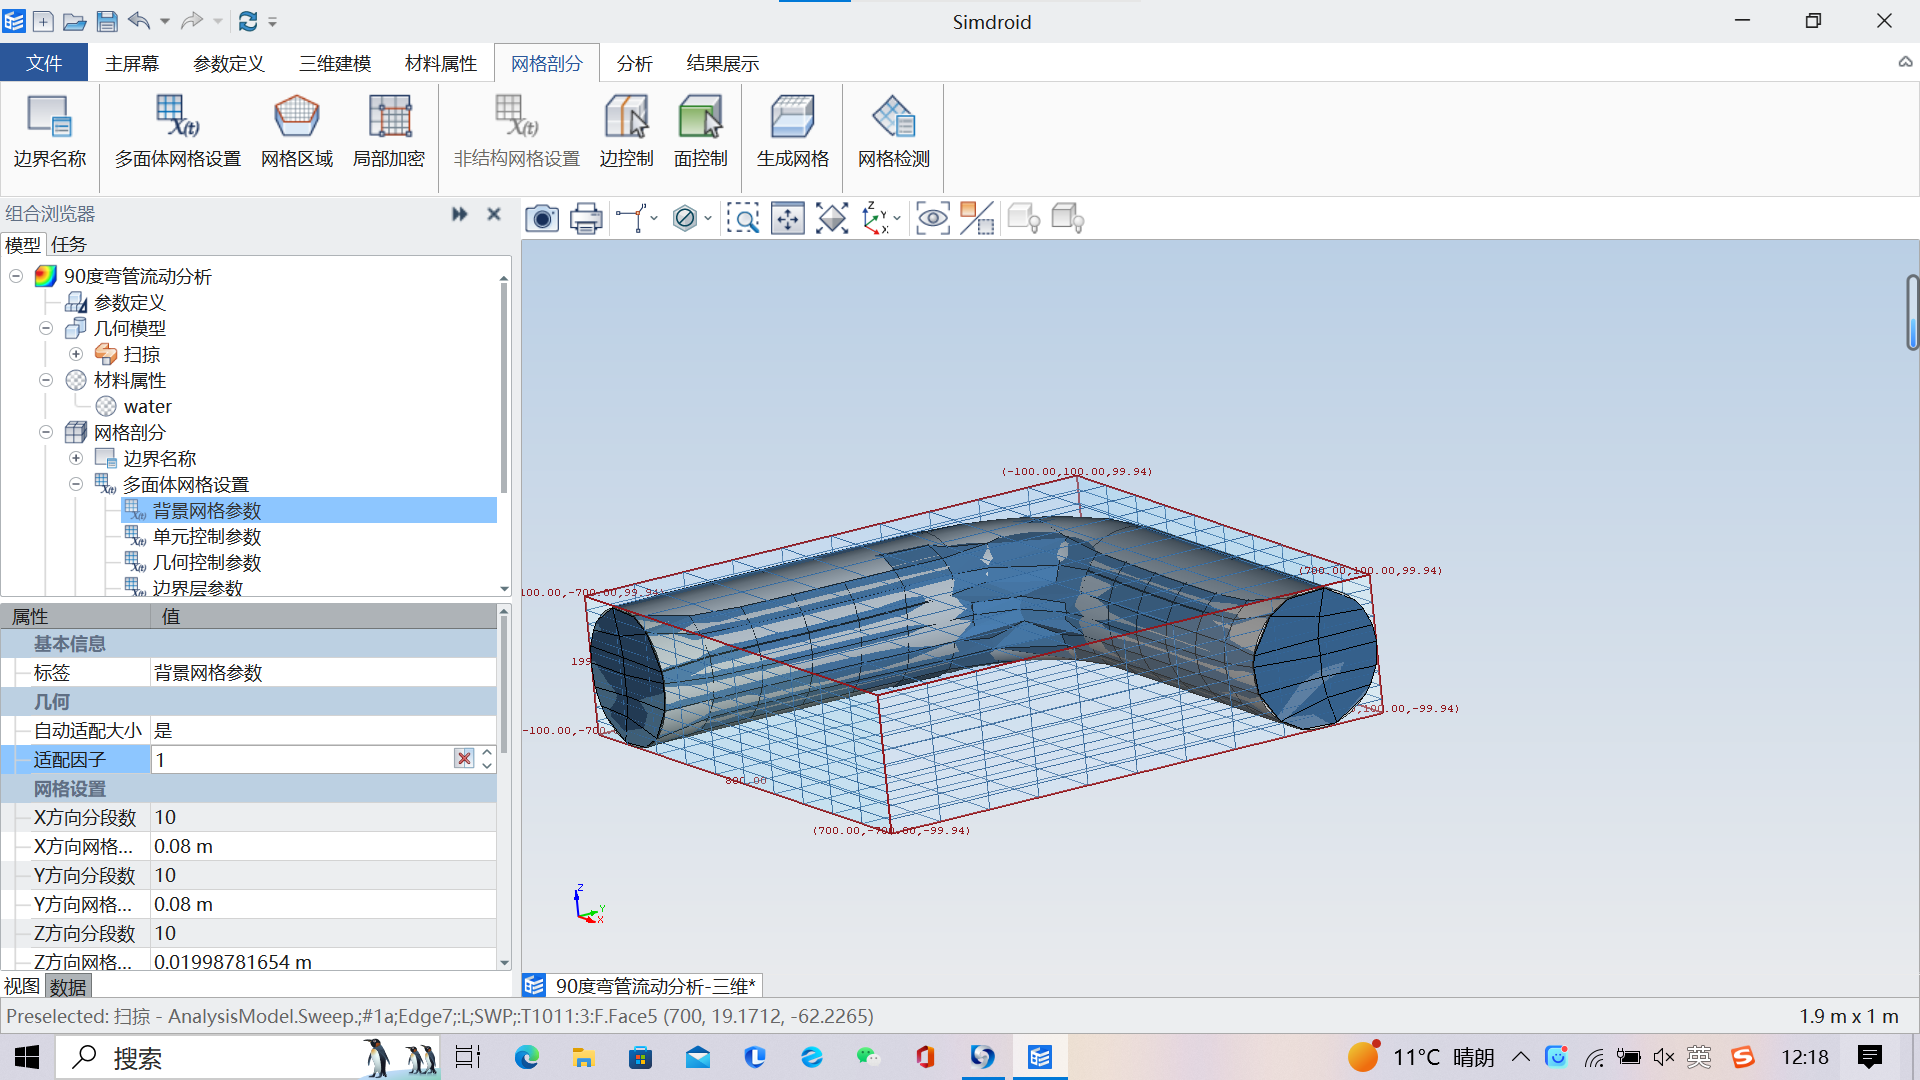Image resolution: width=1920 pixels, height=1080 pixels.
Task: Select the 网格剖分 ribbon tab
Action: point(549,62)
